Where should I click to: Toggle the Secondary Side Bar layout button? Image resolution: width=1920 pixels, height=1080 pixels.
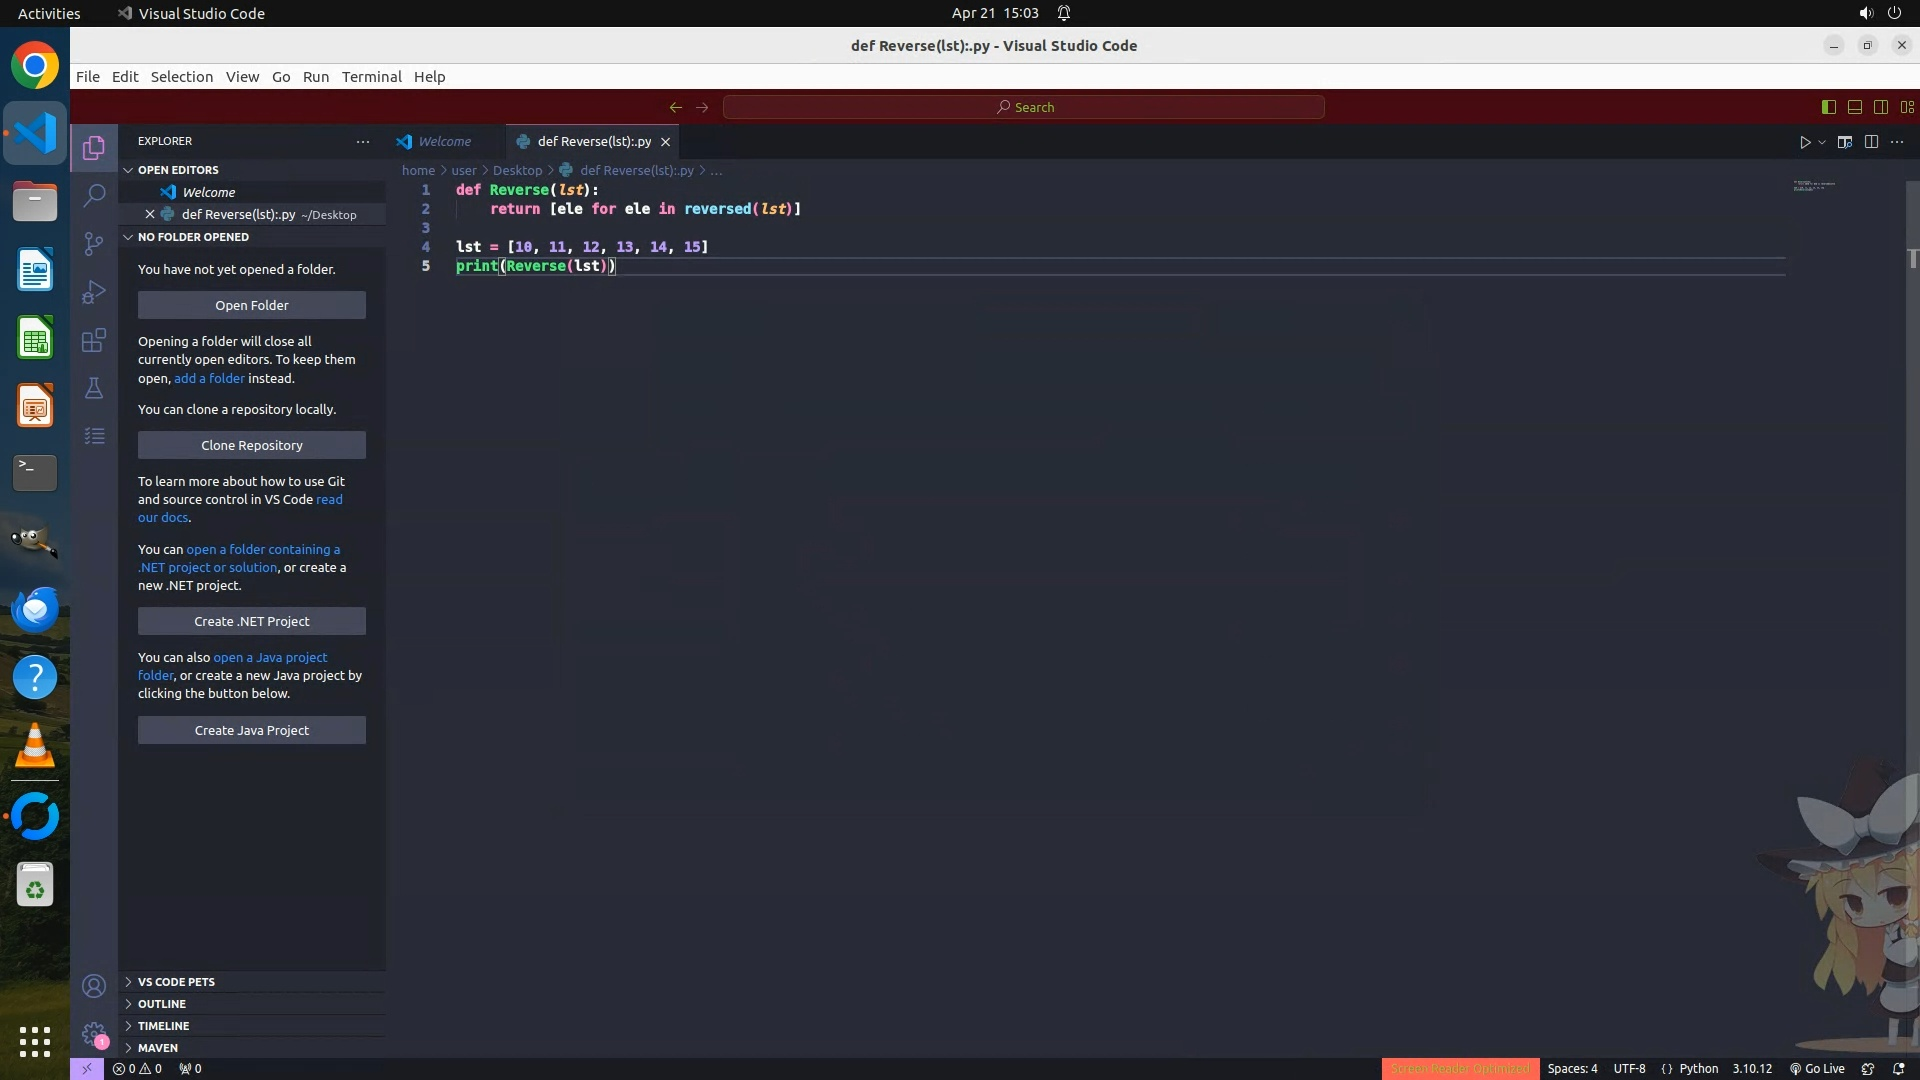(x=1880, y=107)
